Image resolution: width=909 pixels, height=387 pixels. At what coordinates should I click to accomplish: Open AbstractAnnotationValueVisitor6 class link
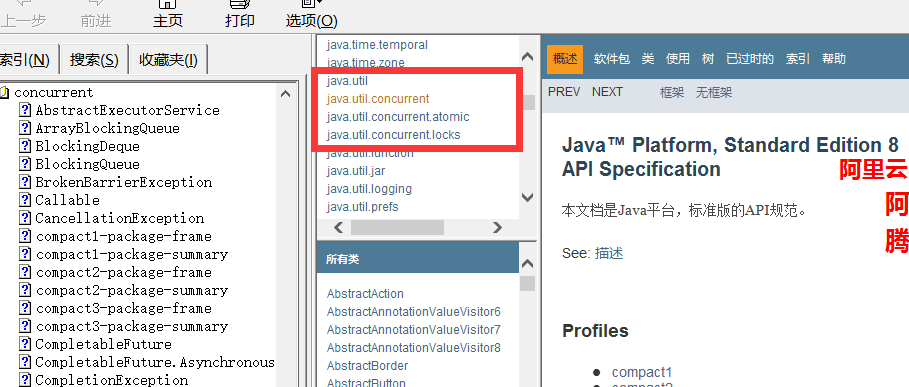click(x=414, y=312)
